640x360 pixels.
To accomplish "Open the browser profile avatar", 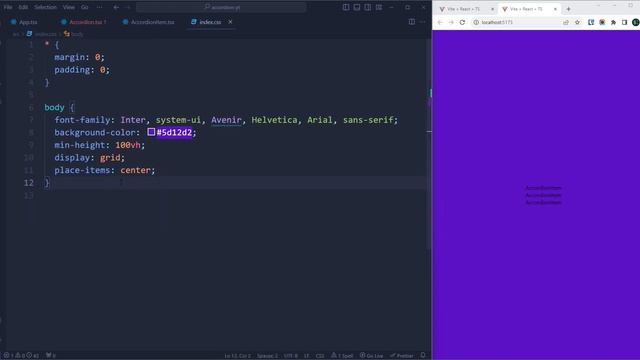I will click(x=636, y=22).
